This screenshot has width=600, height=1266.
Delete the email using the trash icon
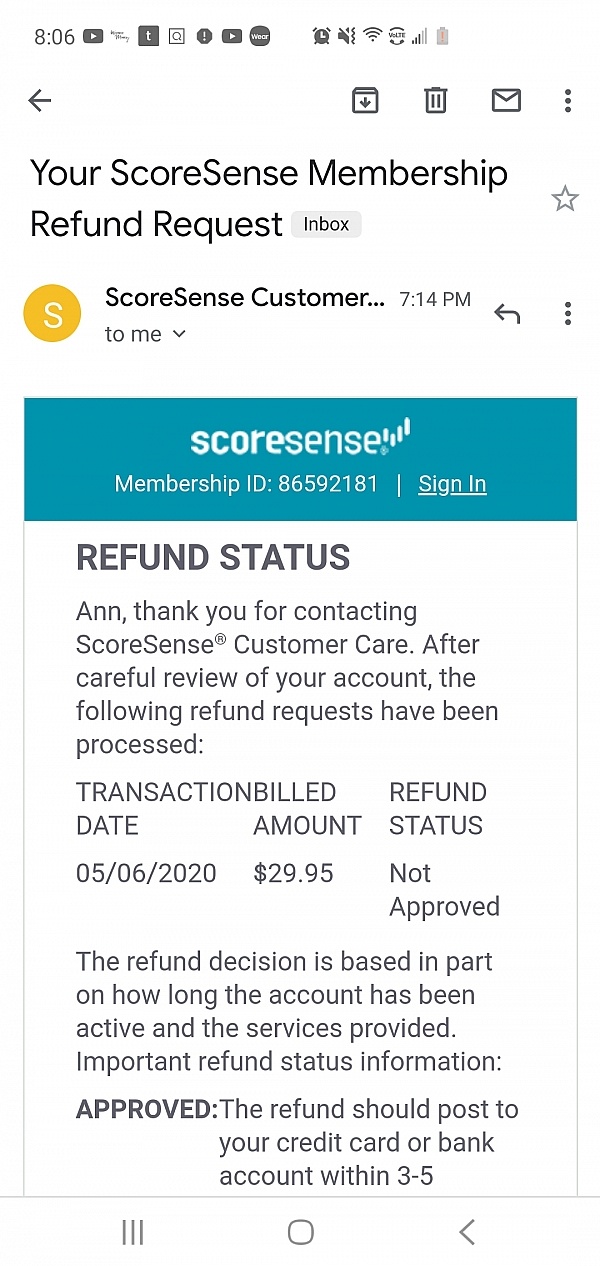(x=436, y=100)
